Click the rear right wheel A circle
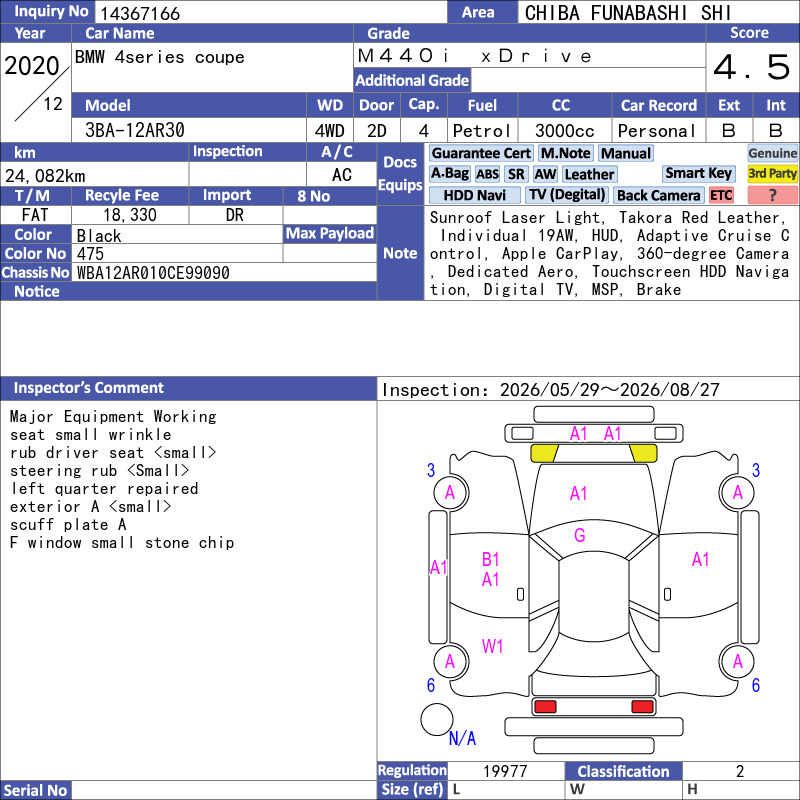The height and width of the screenshot is (800, 800). tap(737, 662)
